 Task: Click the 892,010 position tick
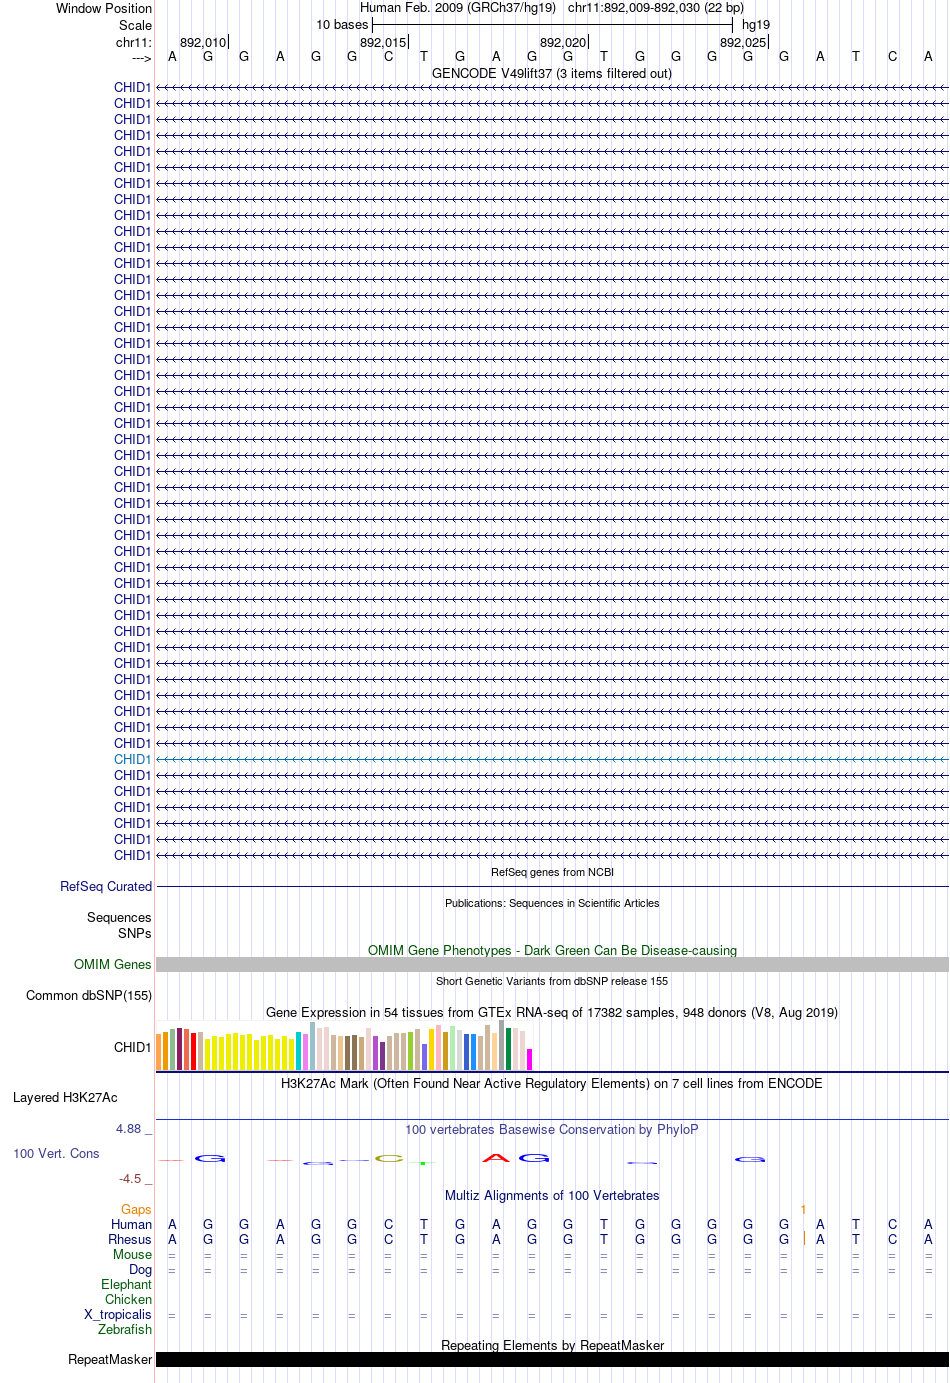click(x=203, y=42)
